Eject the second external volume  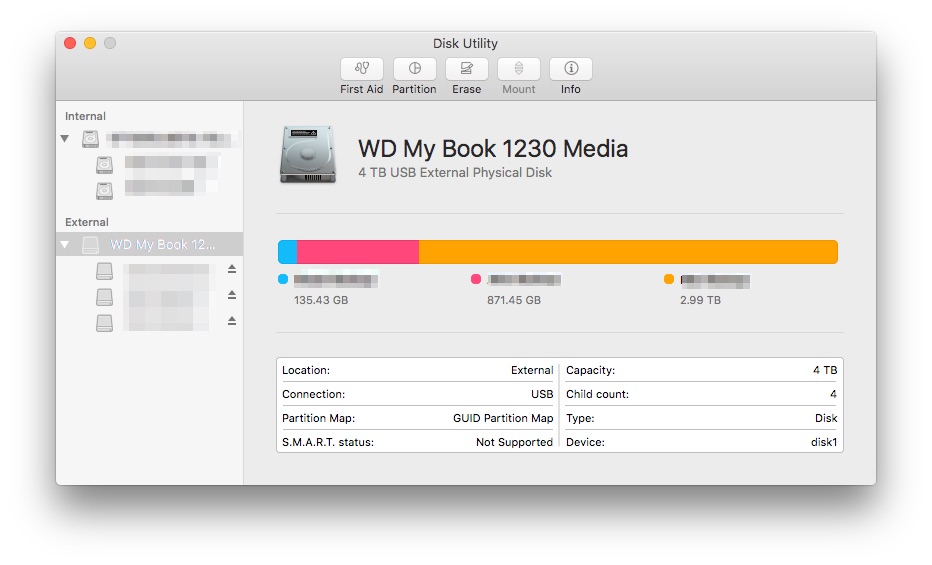click(232, 295)
